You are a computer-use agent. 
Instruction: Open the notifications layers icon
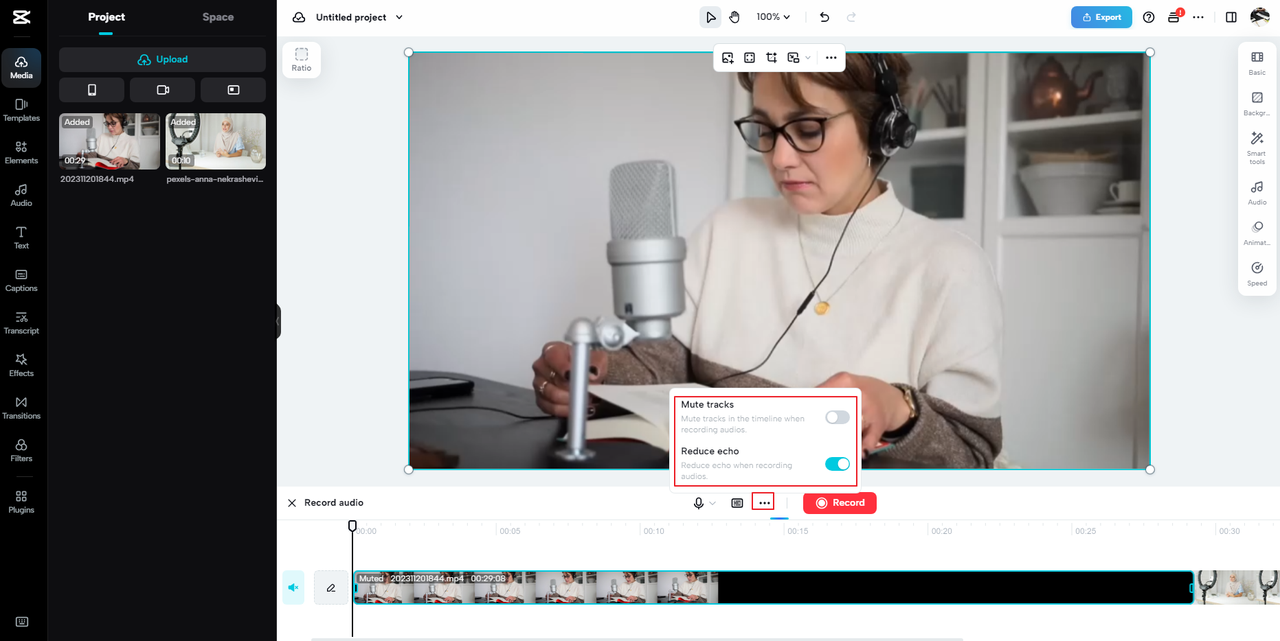pyautogui.click(x=1175, y=17)
